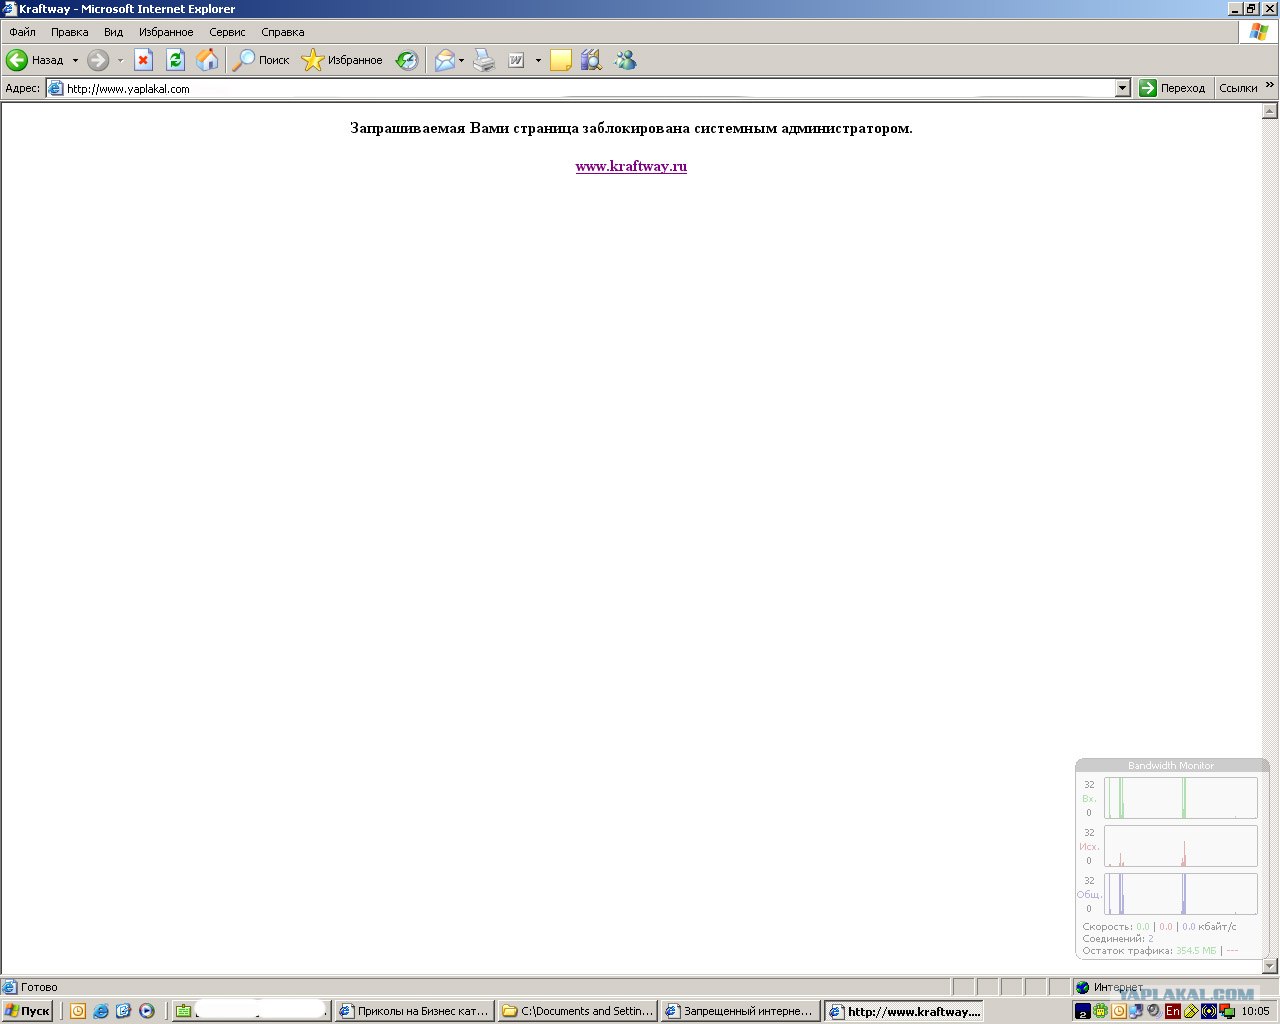Open the Пуск start menu

27,1011
